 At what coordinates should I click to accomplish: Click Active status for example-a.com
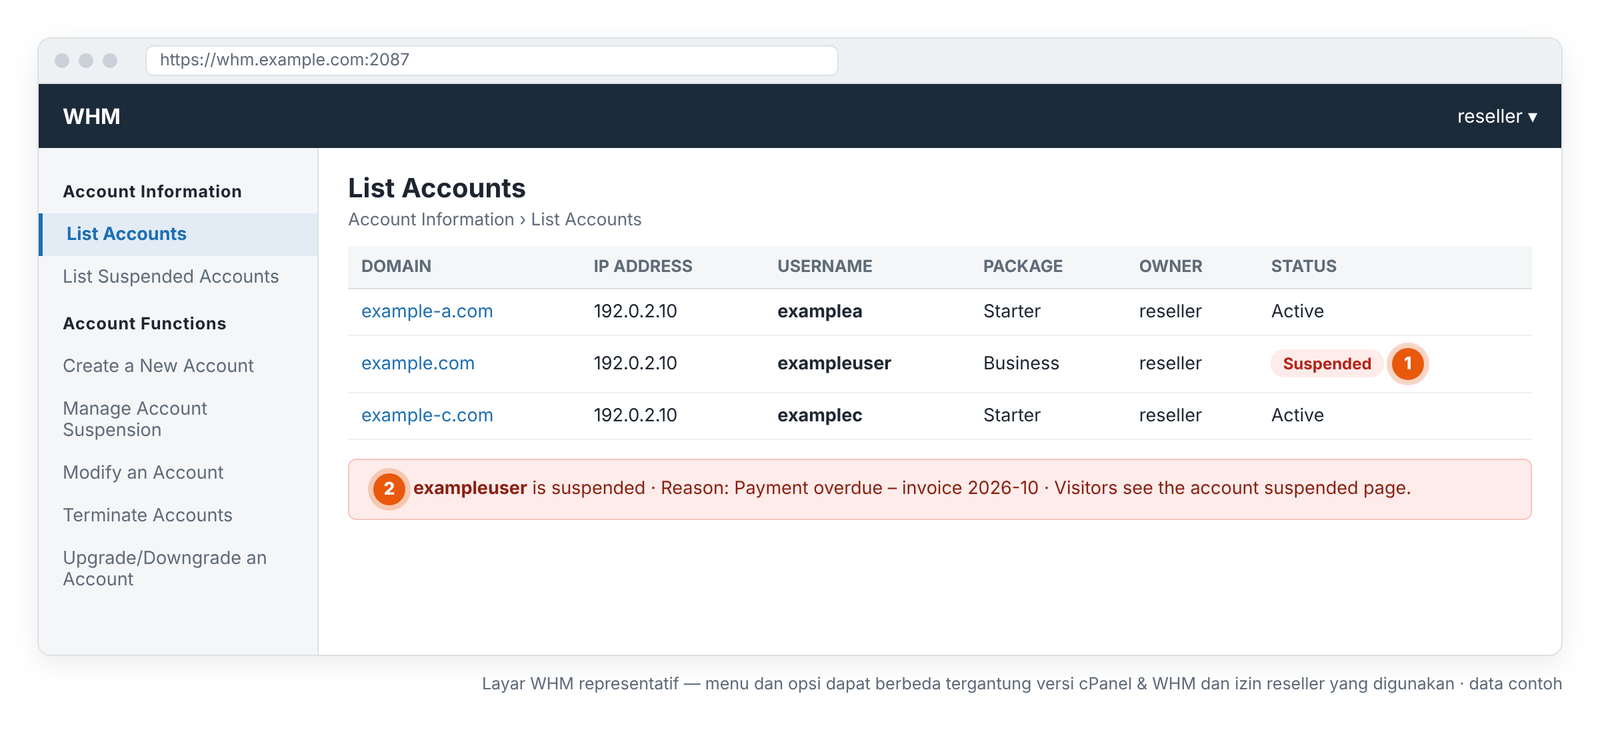click(x=1297, y=311)
